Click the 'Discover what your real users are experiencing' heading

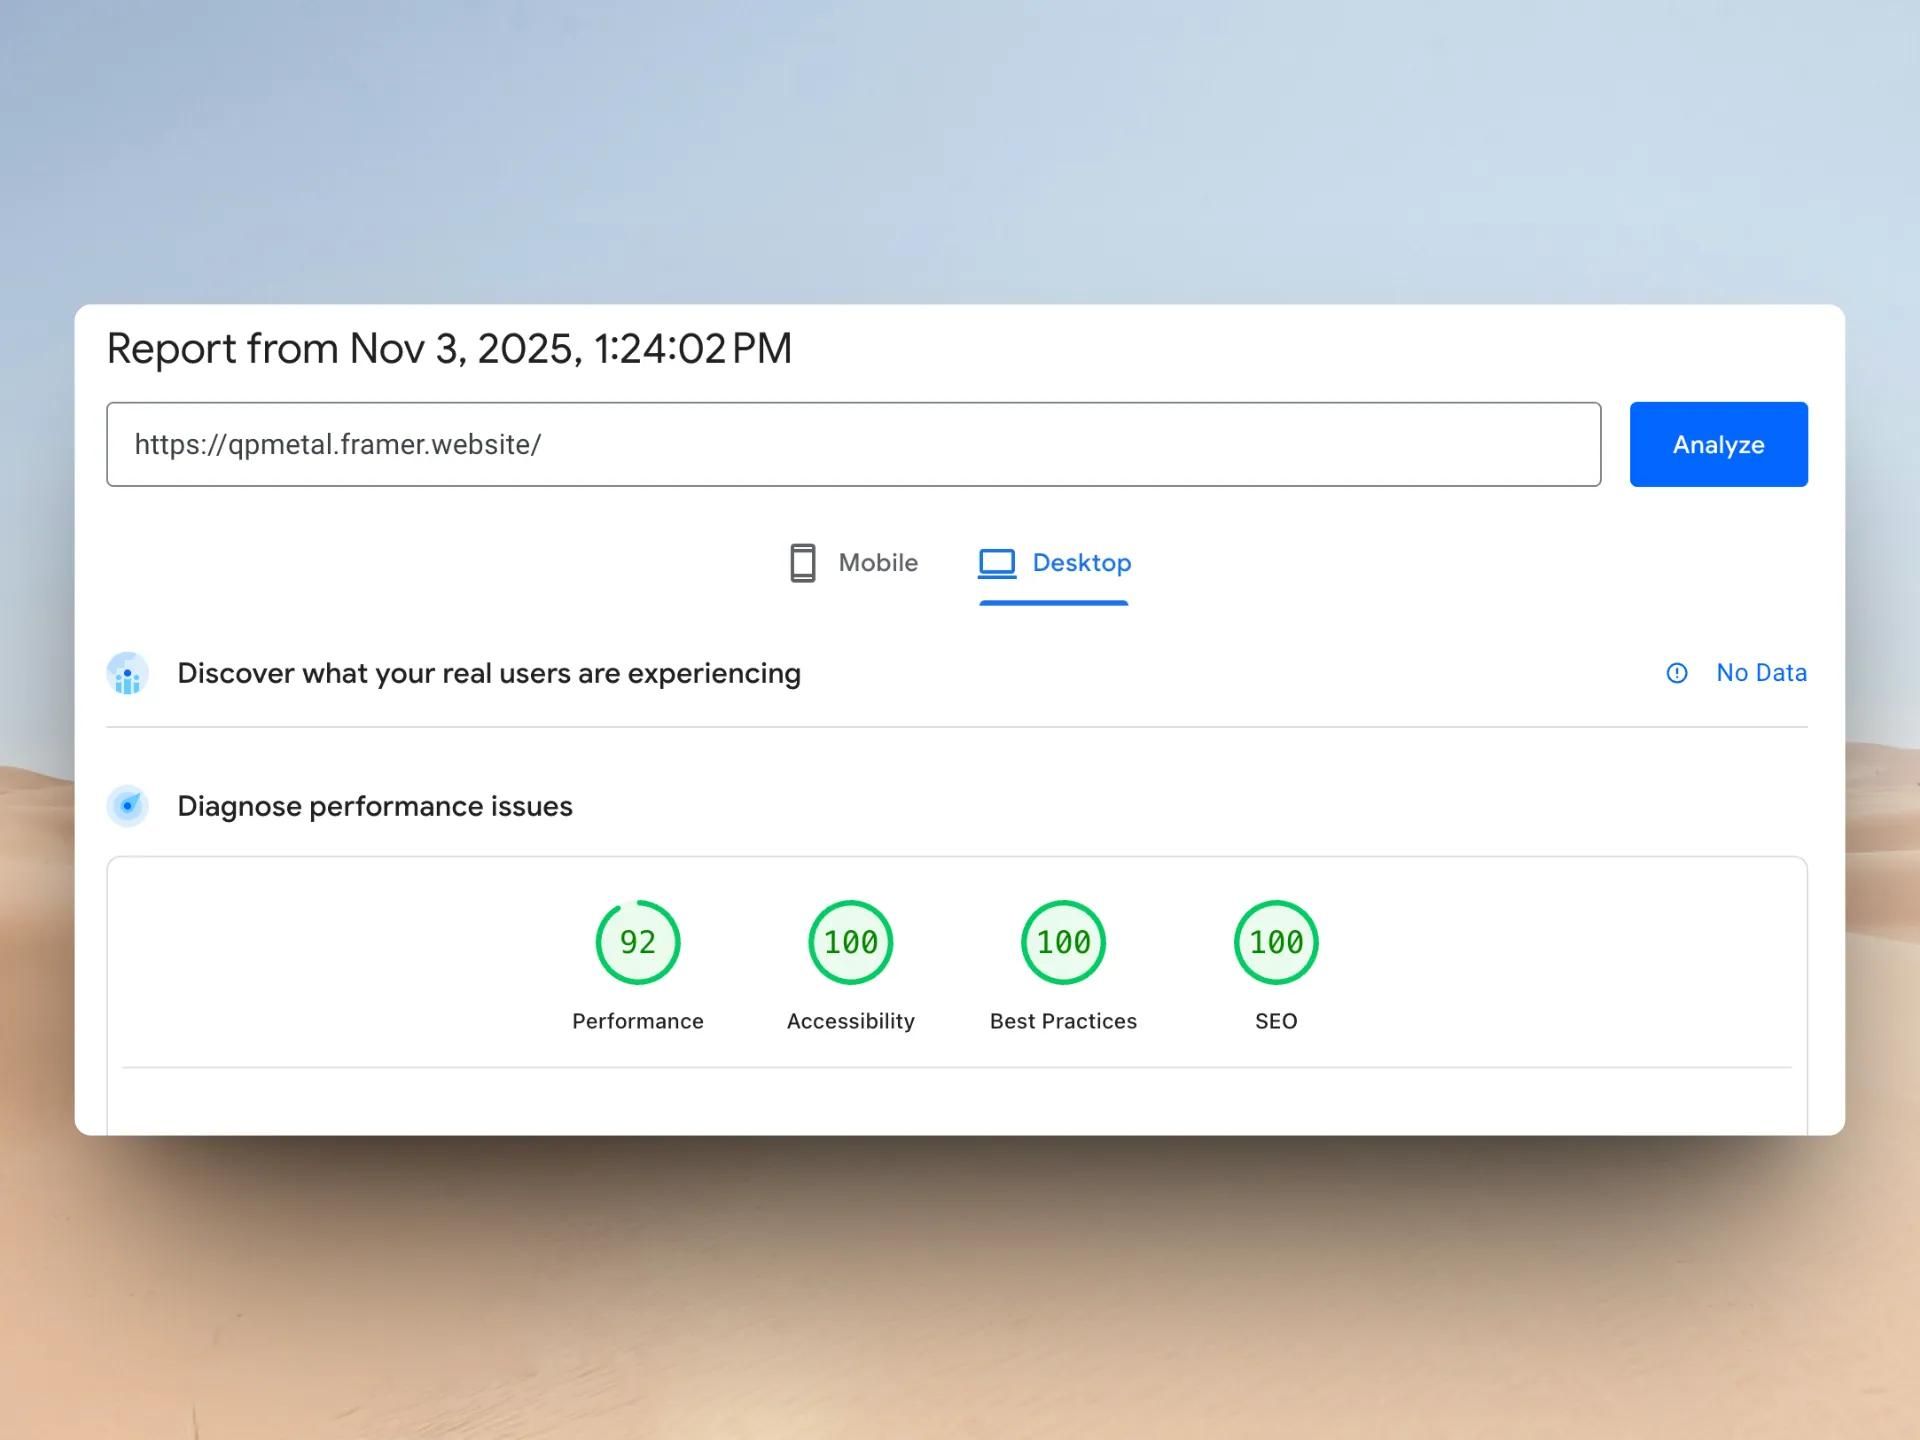(x=489, y=674)
